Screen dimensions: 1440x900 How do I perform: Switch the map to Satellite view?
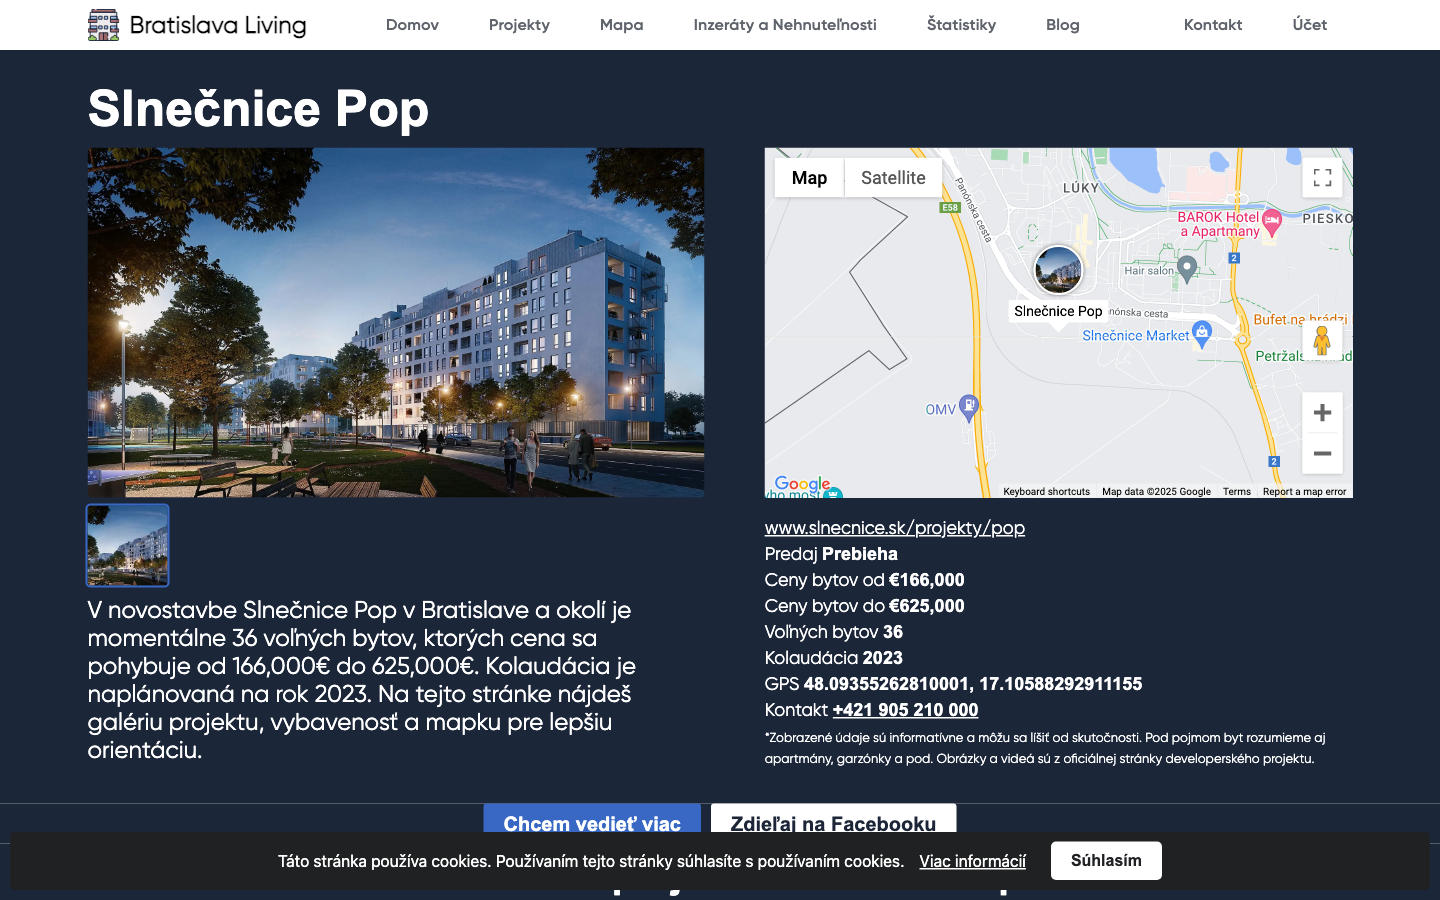(892, 177)
